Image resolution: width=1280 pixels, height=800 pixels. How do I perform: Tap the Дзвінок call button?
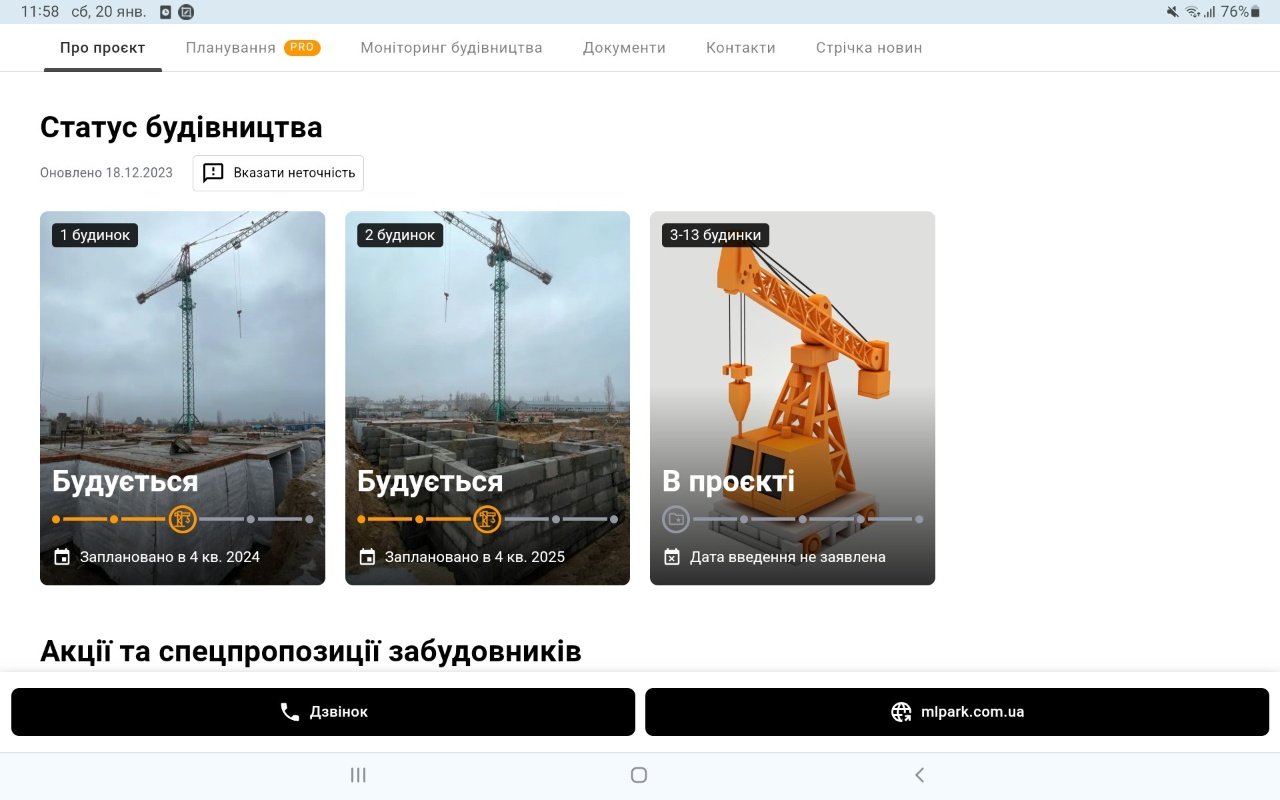pos(323,712)
